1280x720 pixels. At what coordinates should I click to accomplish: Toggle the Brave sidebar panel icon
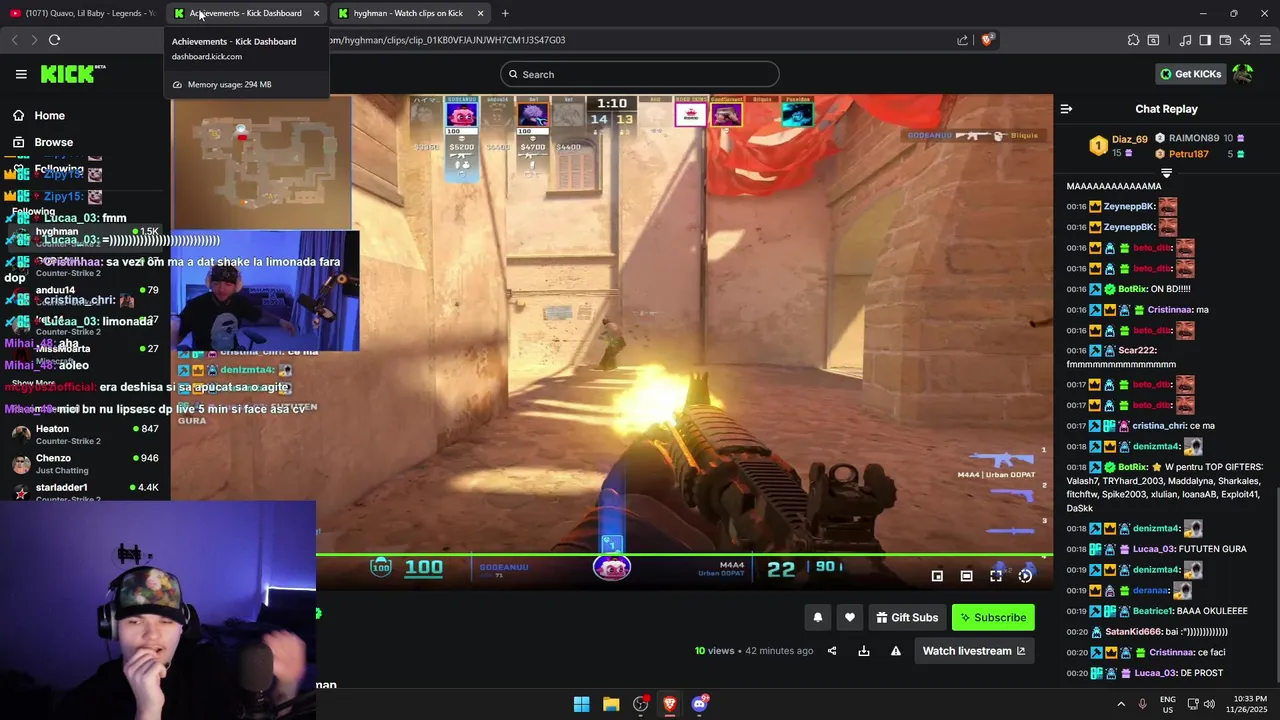(1205, 40)
